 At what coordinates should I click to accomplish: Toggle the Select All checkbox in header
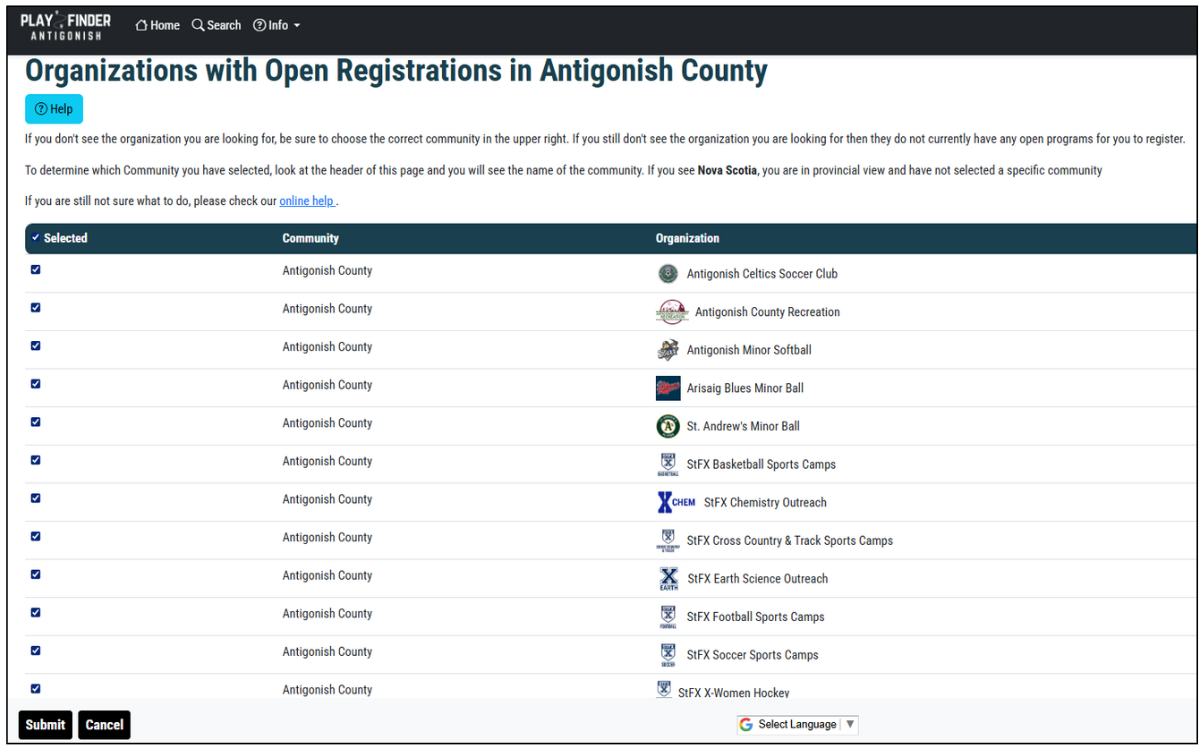(x=36, y=238)
